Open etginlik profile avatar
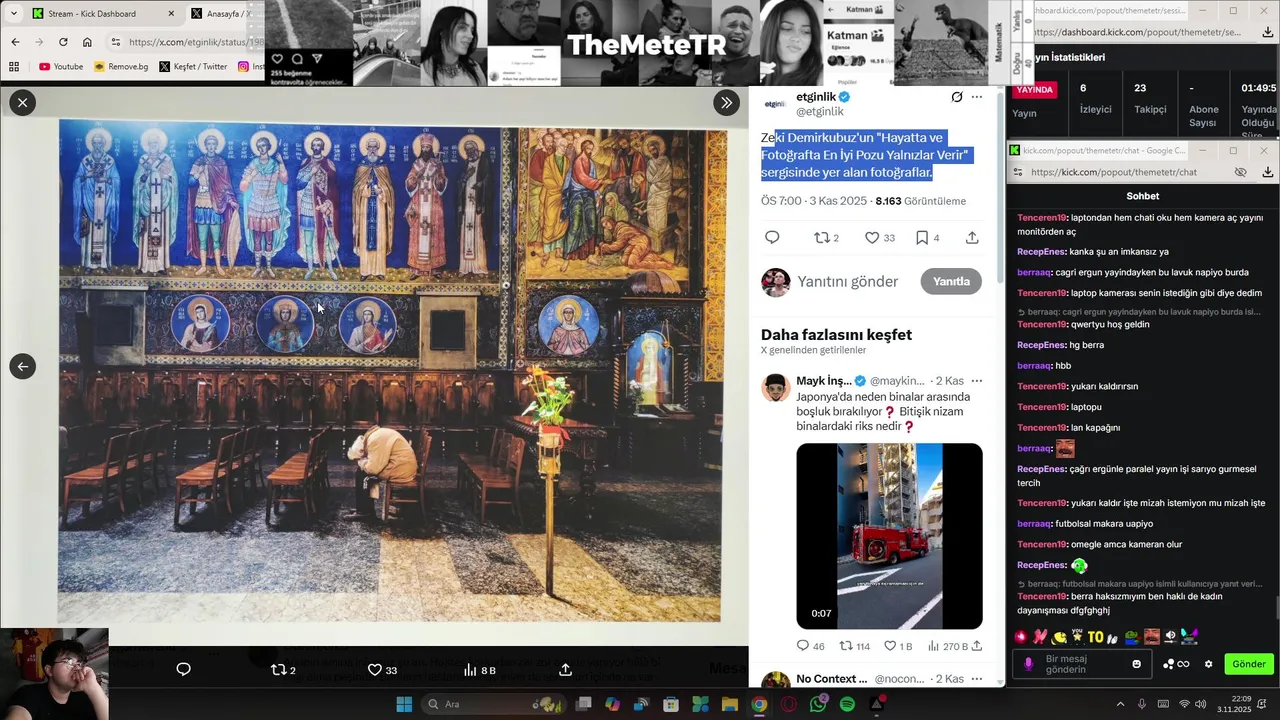This screenshot has height=720, width=1280. tap(775, 103)
